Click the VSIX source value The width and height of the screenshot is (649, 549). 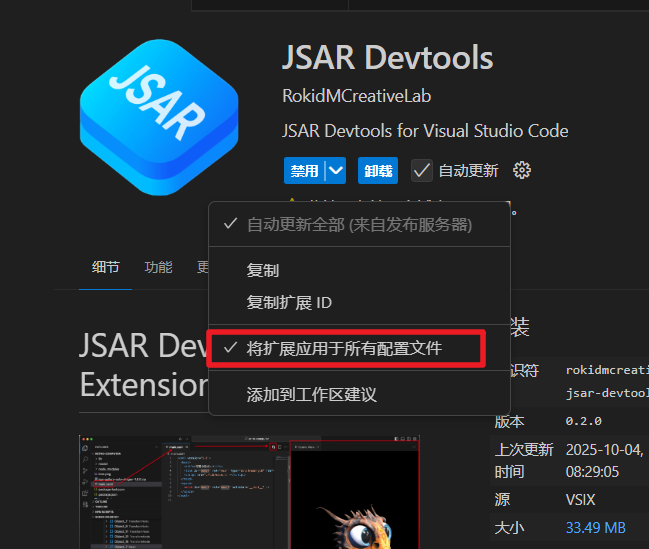click(580, 500)
